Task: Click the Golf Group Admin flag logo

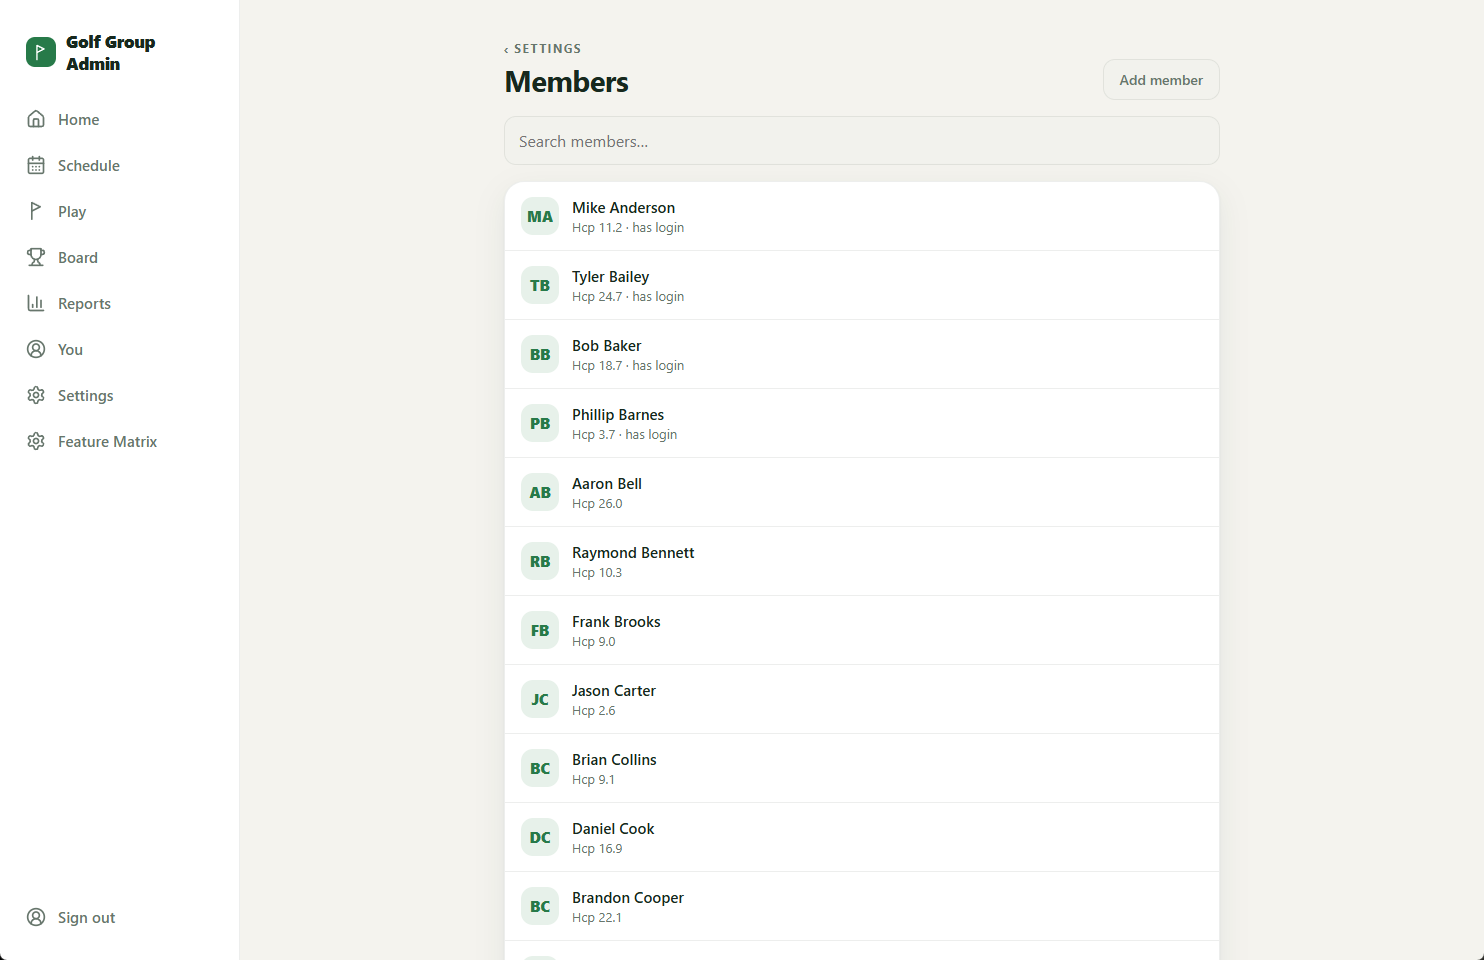Action: (x=41, y=52)
